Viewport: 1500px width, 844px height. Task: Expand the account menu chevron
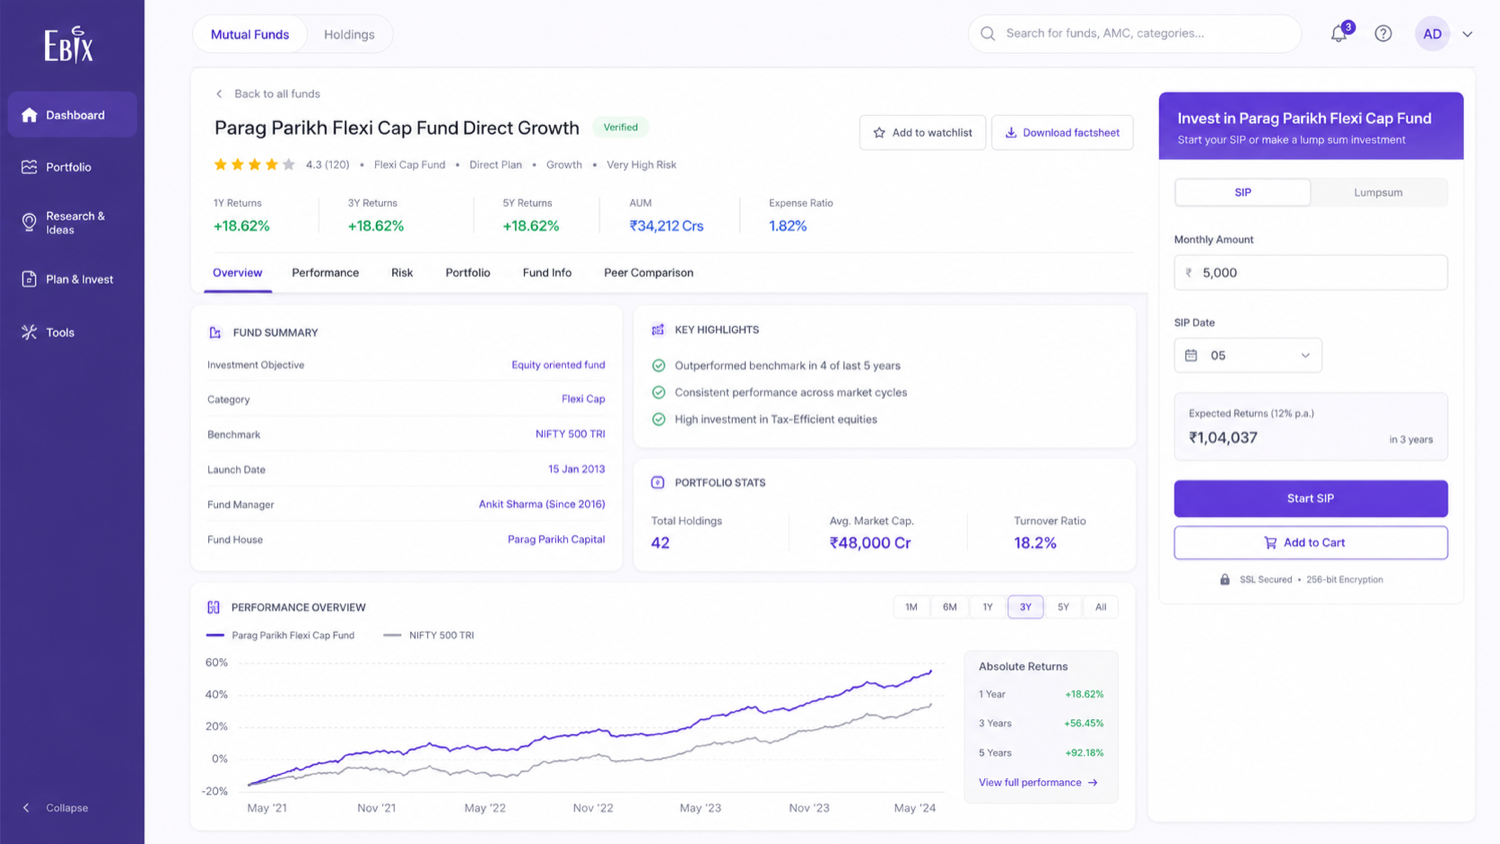tap(1467, 34)
